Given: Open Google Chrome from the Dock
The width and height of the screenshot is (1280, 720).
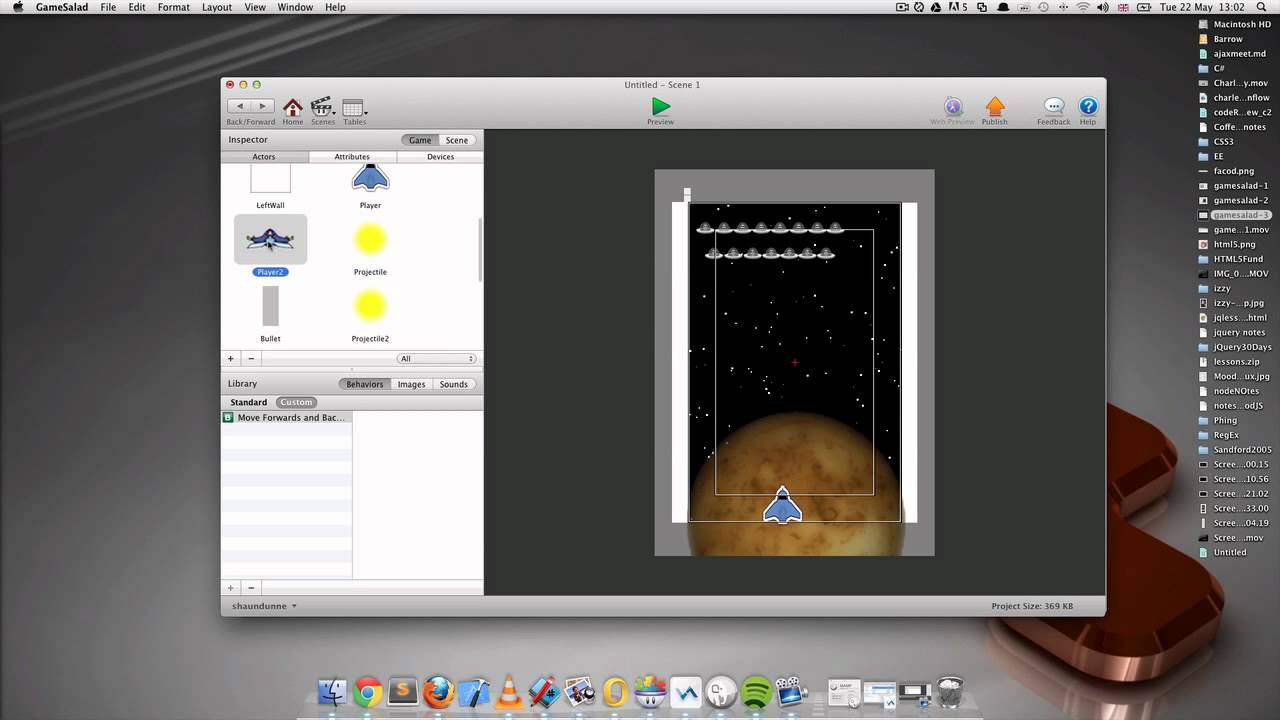Looking at the screenshot, I should coord(367,692).
